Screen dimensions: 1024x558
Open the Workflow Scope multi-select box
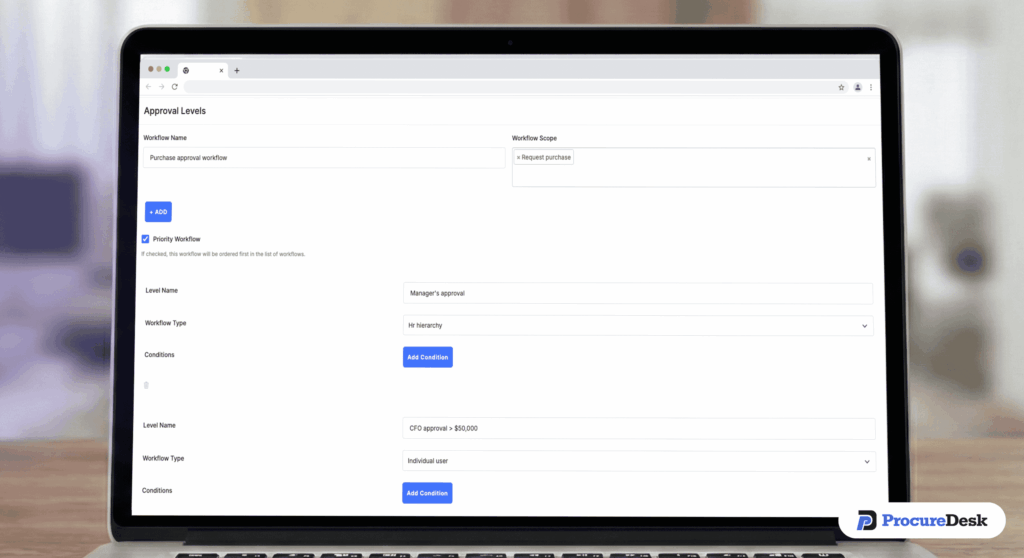click(694, 168)
